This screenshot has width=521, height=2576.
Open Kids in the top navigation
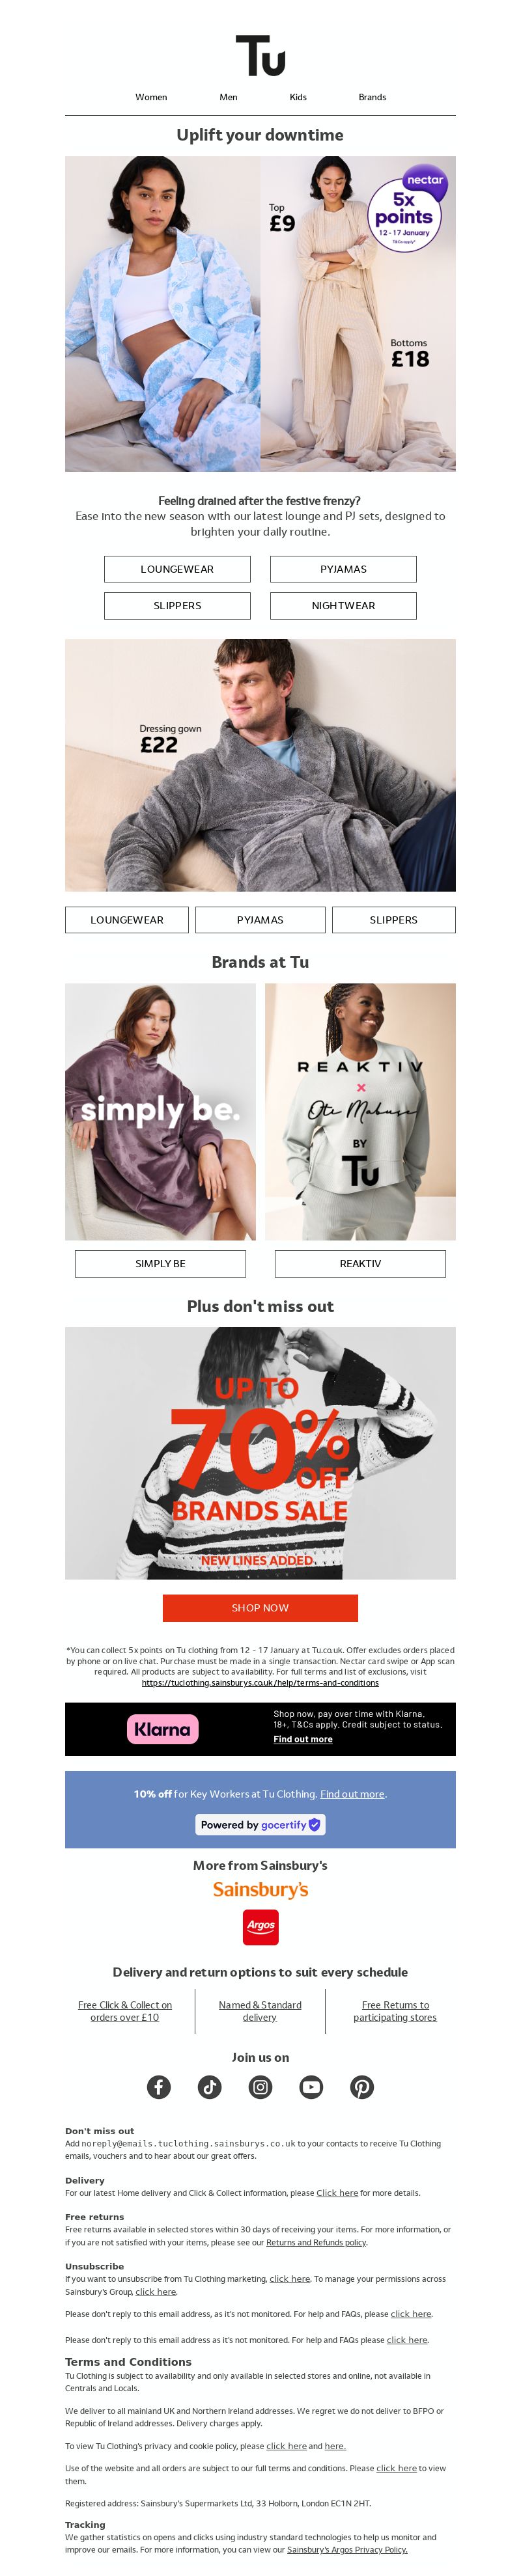click(x=298, y=97)
